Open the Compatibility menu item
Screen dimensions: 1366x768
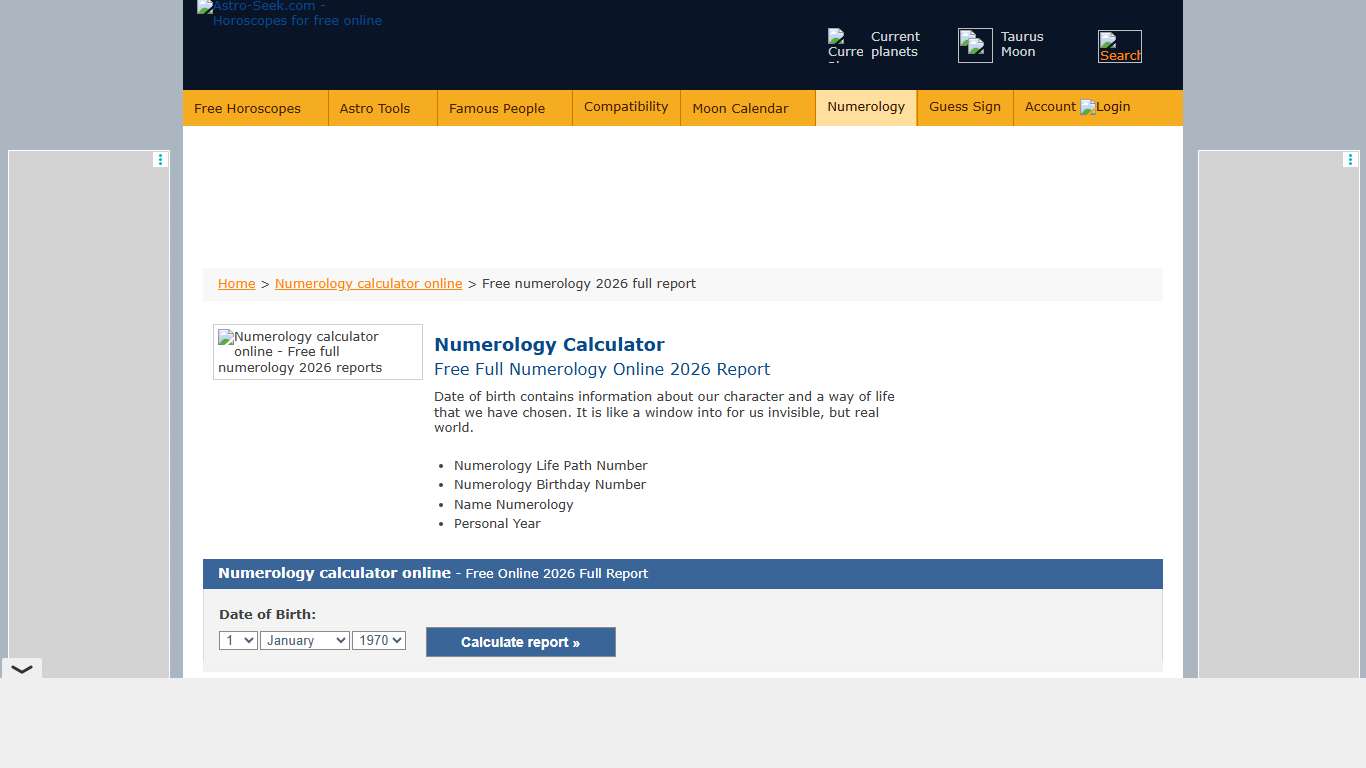[626, 107]
